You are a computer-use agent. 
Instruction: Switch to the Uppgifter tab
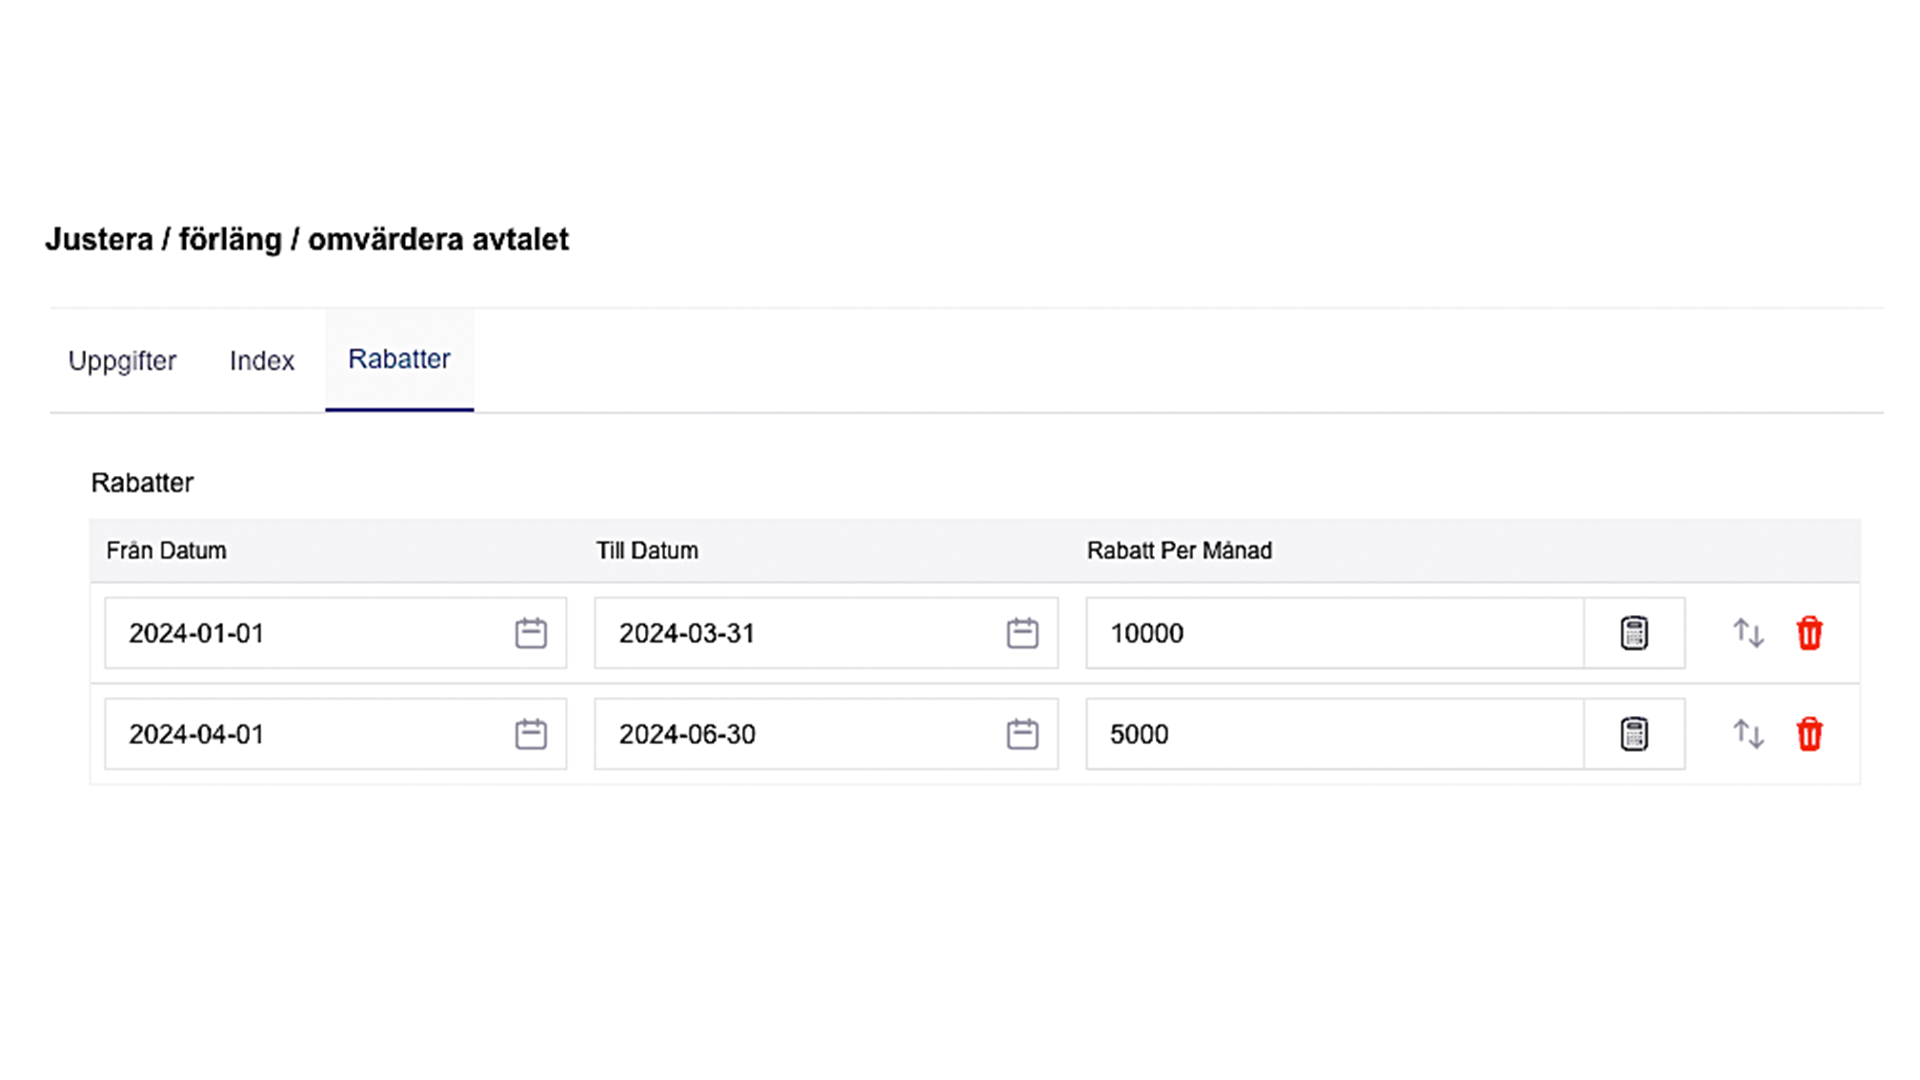[x=122, y=361]
